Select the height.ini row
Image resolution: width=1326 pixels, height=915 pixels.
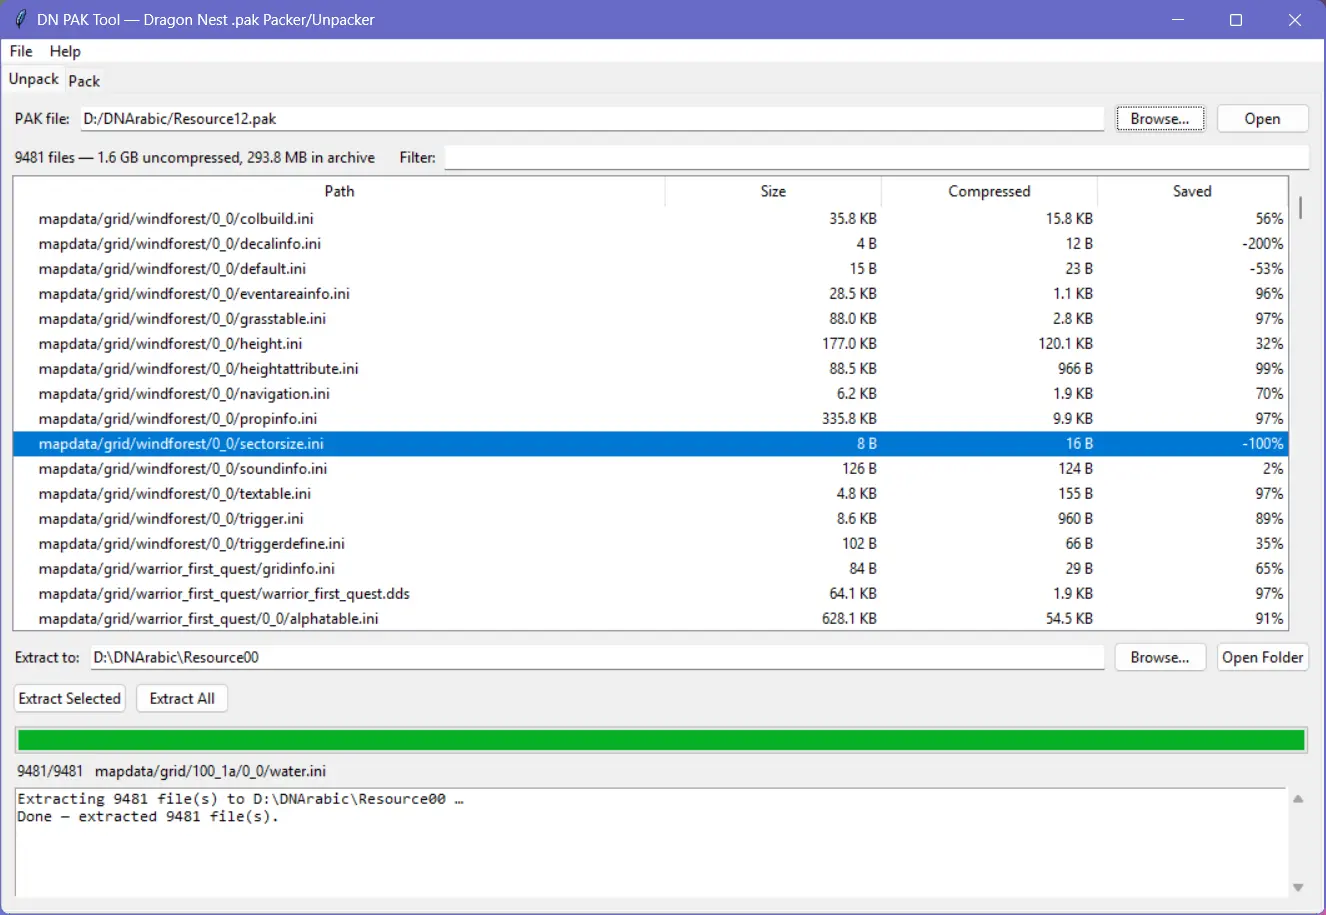[x=650, y=343]
